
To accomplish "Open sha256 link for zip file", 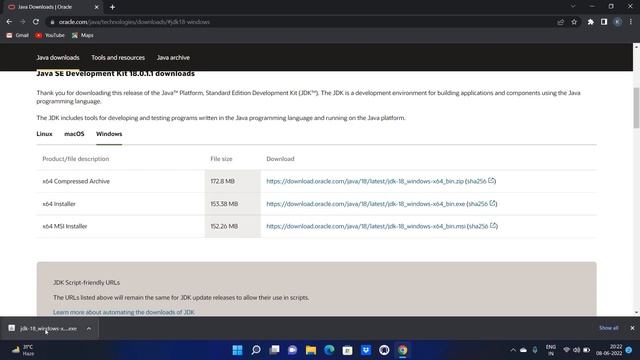I will pos(481,181).
